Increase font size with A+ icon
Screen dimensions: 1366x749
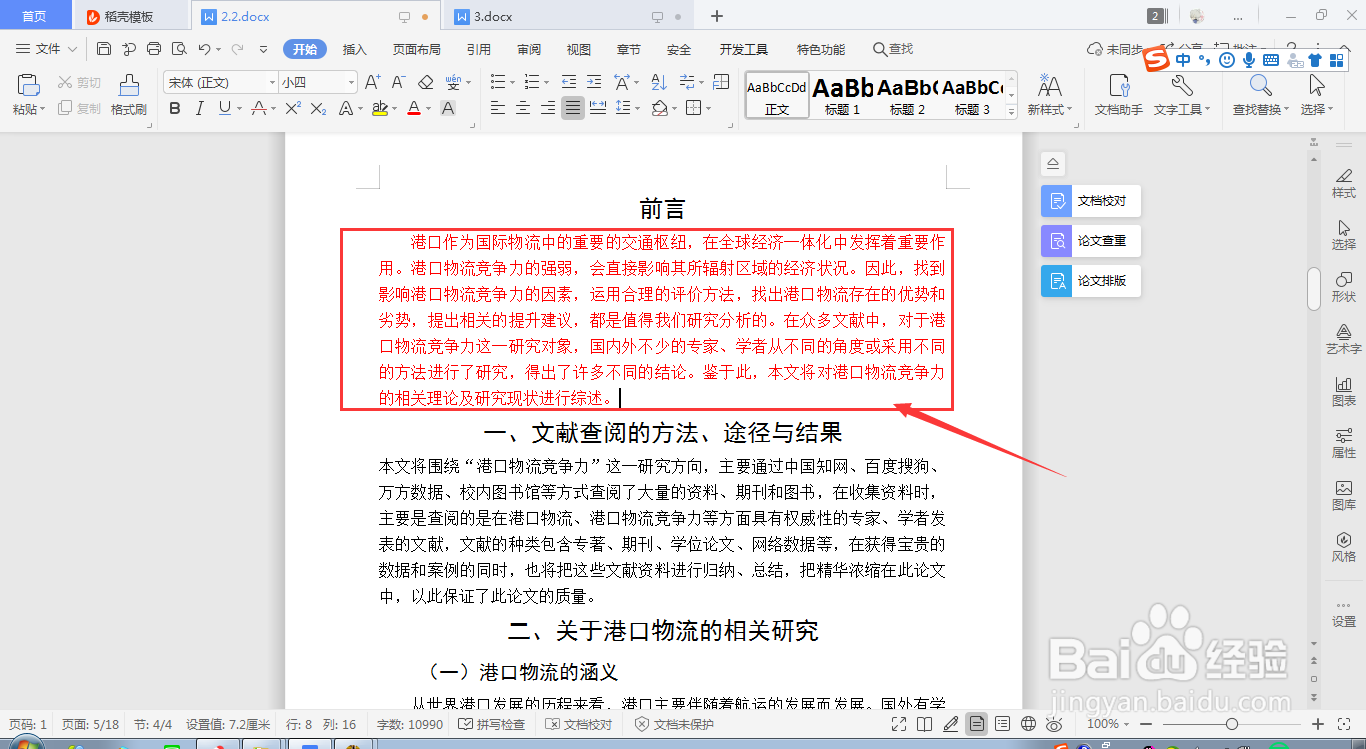click(x=372, y=82)
